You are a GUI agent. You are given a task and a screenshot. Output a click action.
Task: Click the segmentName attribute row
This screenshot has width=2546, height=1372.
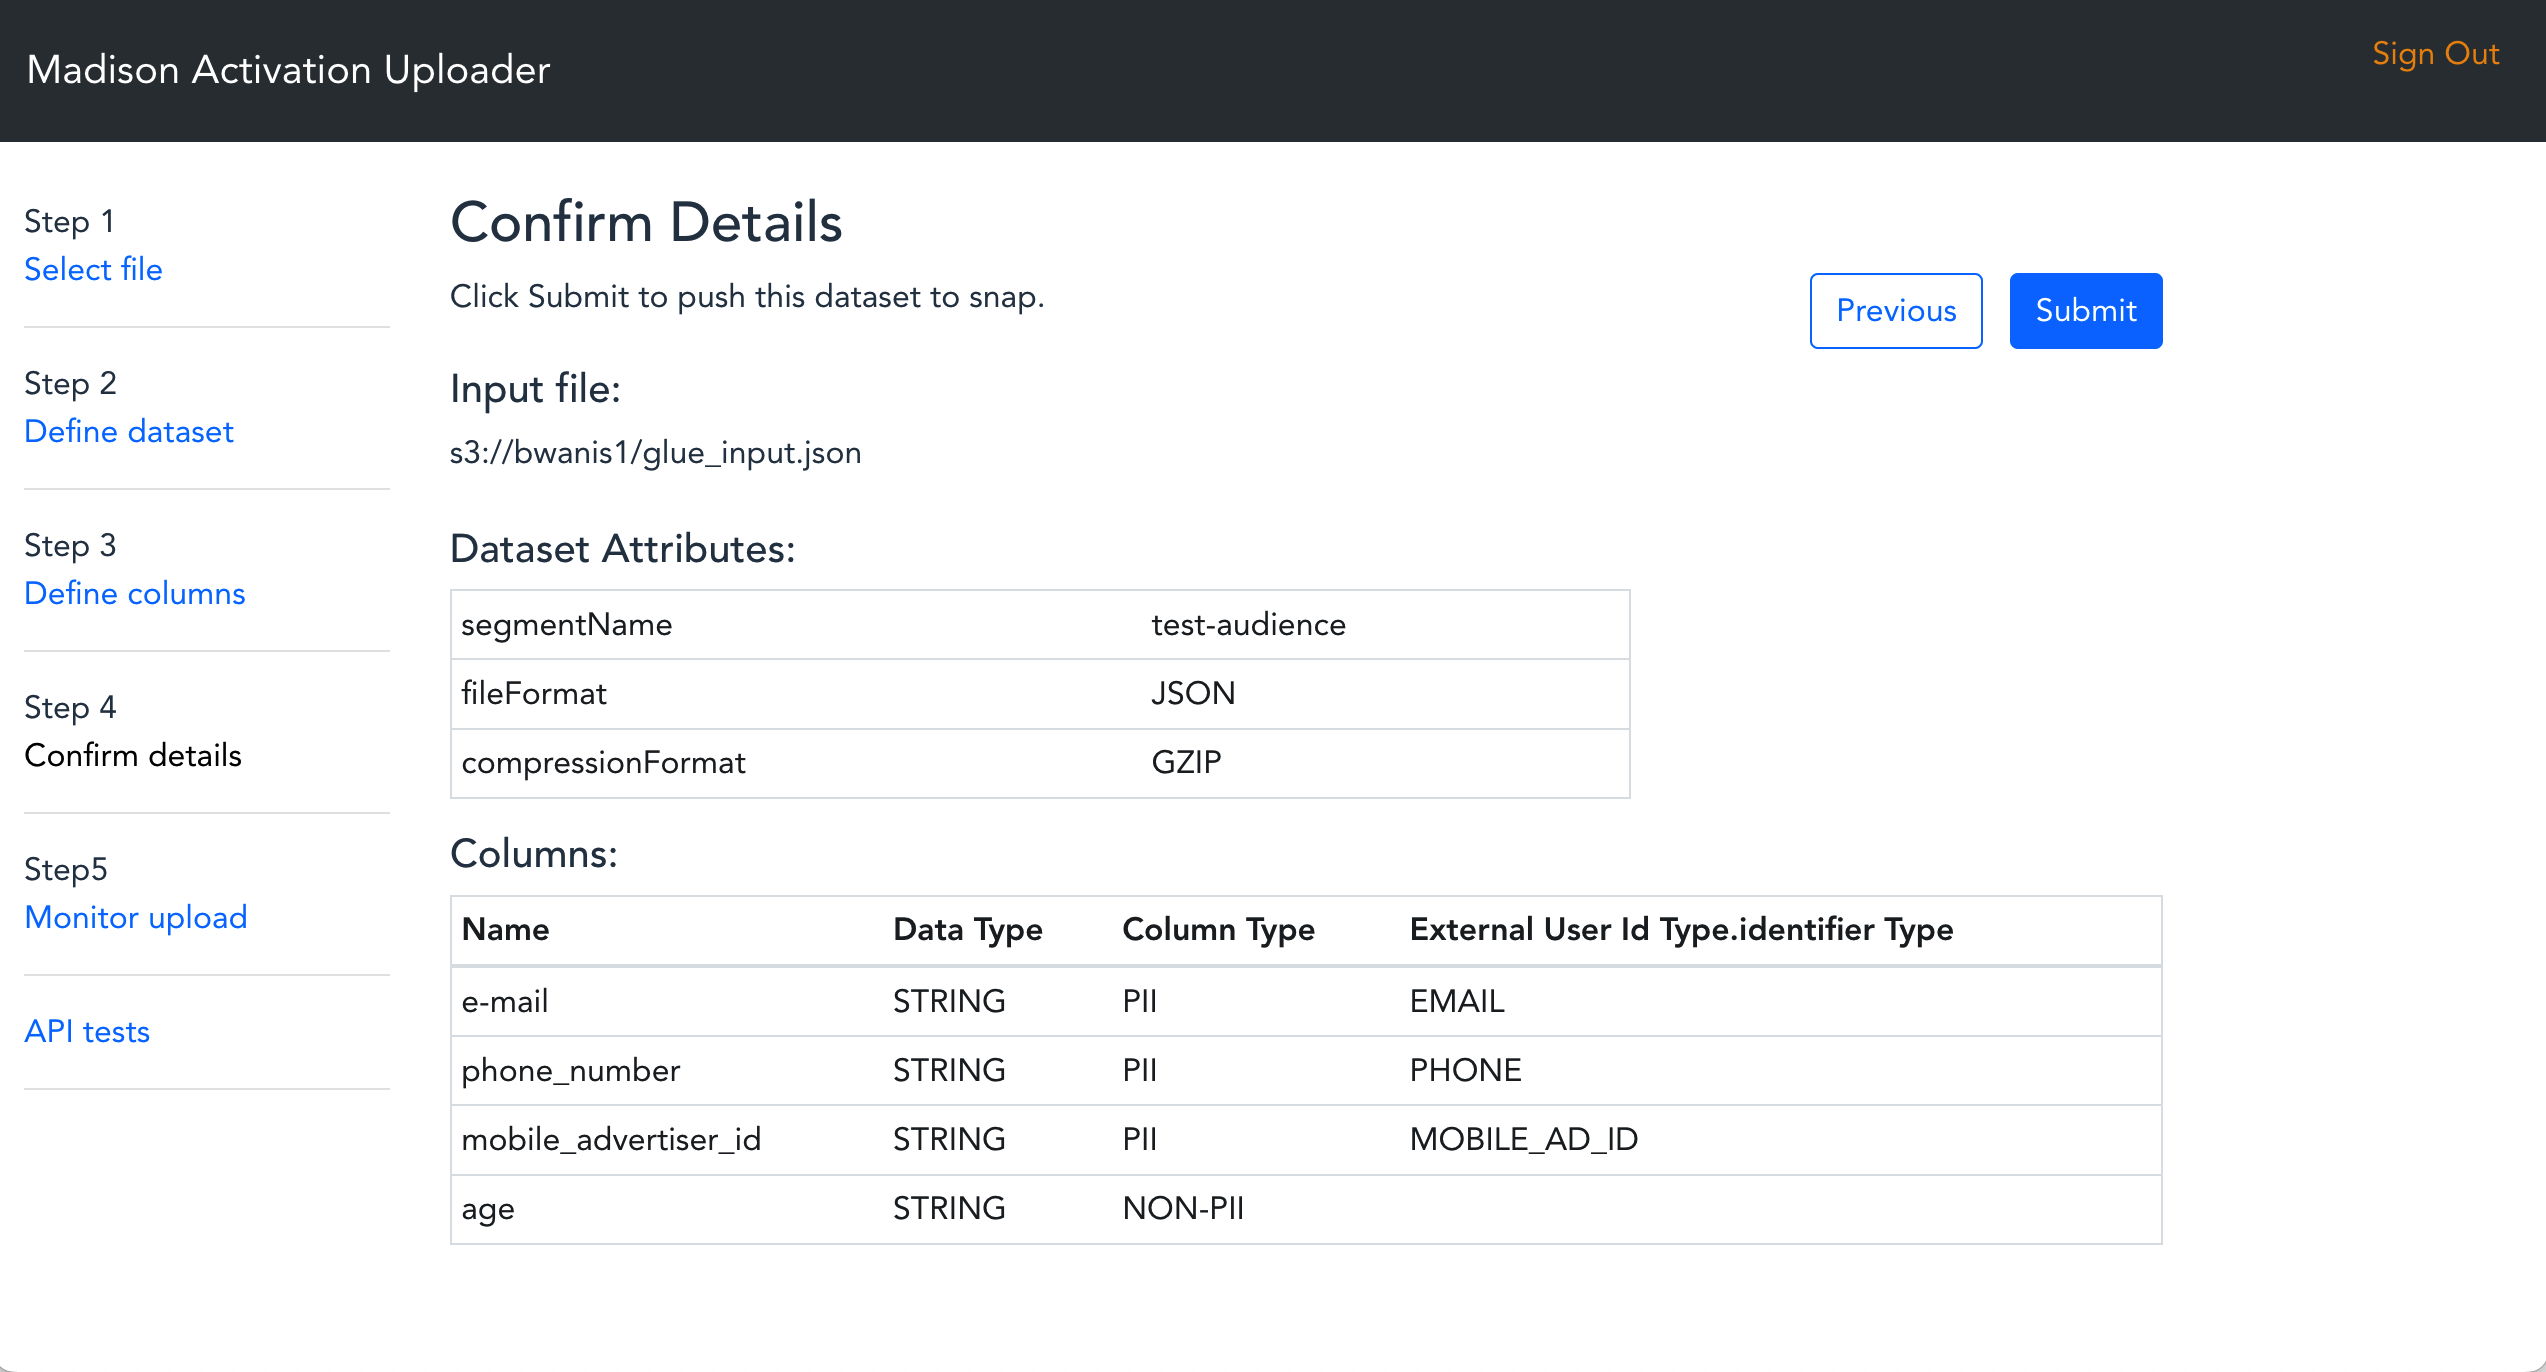1040,625
